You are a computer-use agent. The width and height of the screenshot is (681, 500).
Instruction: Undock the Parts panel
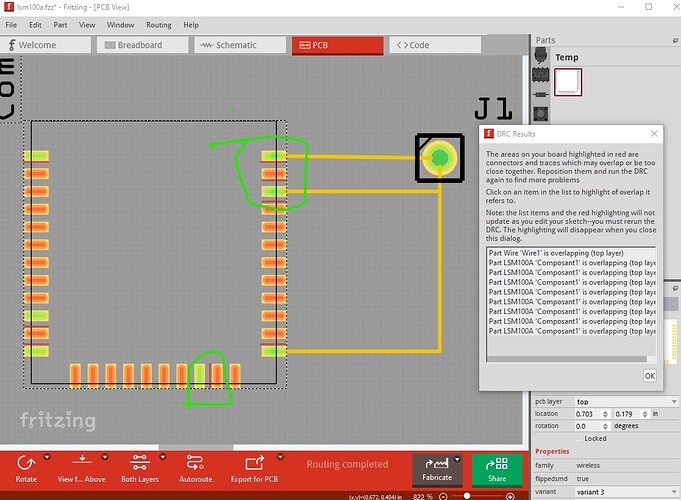675,40
